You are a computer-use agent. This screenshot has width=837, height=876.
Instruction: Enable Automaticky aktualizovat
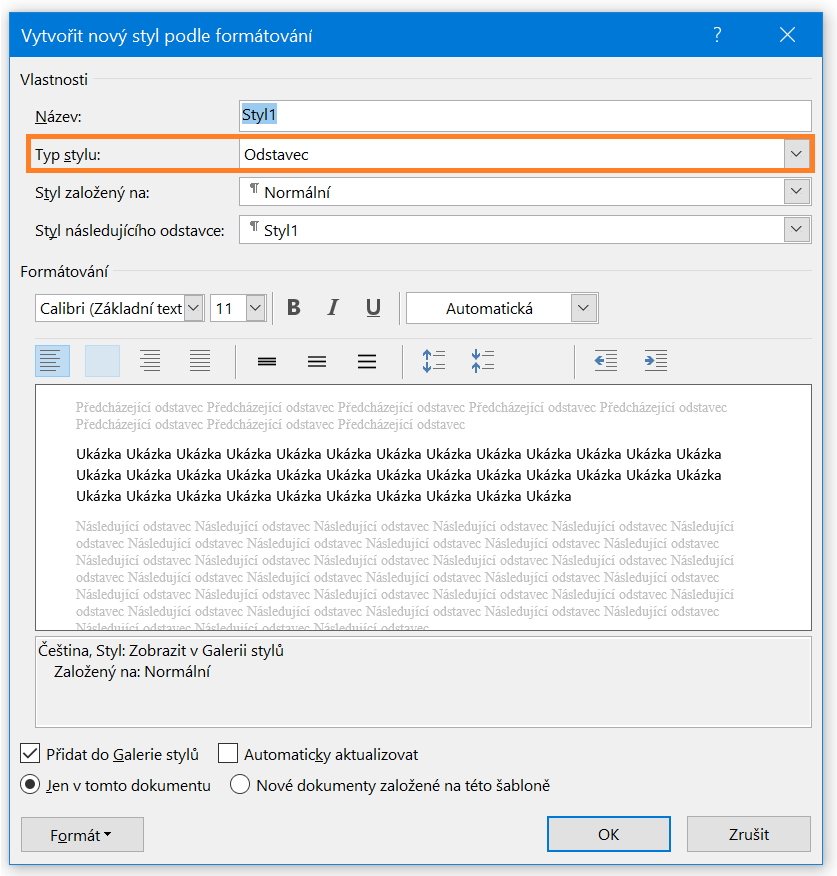point(227,753)
